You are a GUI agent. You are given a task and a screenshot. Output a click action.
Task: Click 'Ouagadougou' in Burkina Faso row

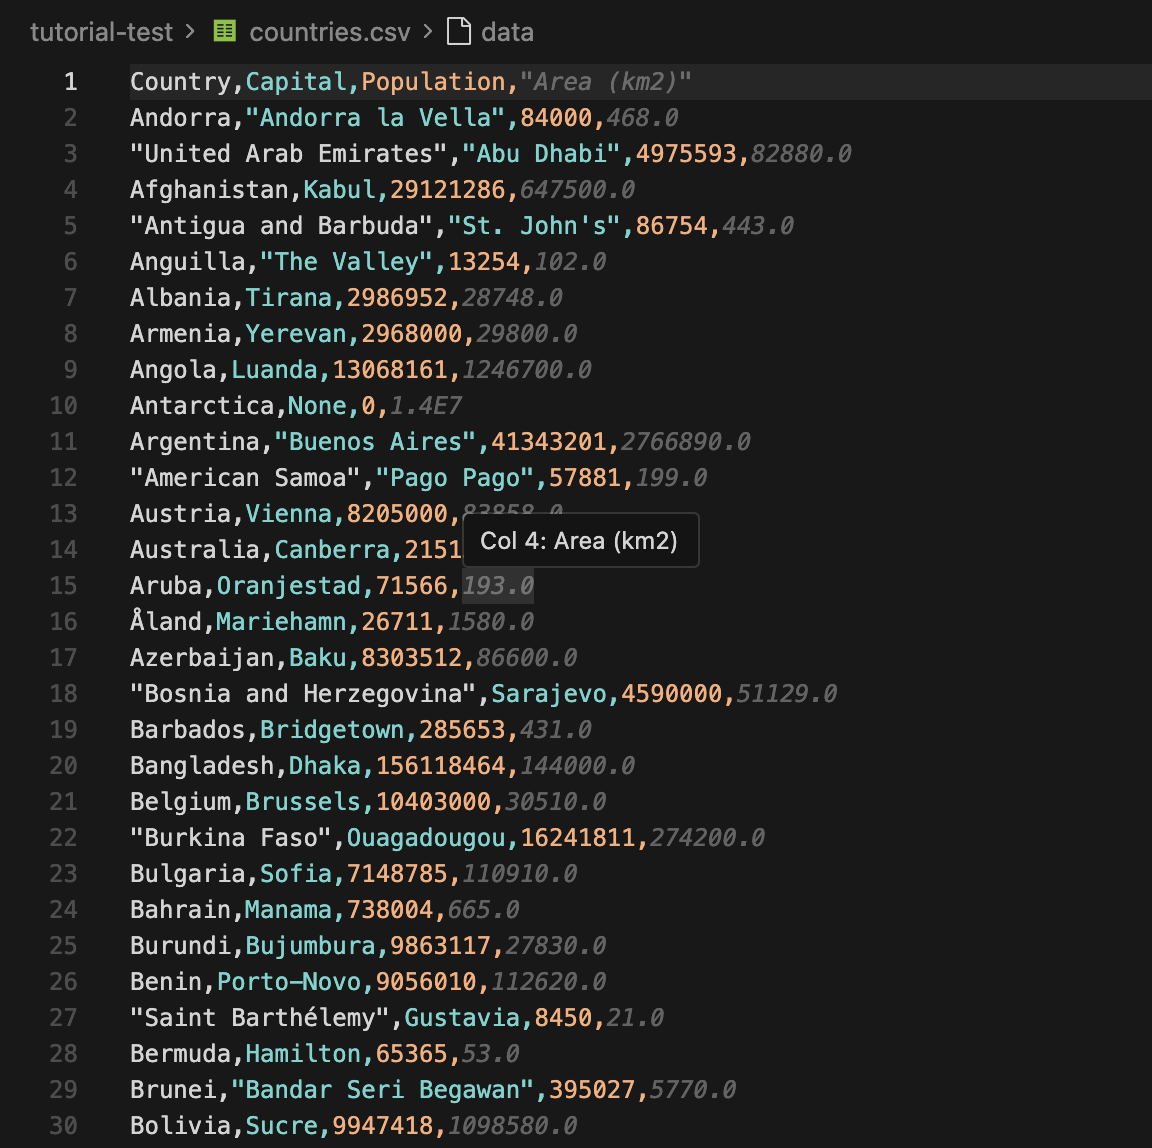click(426, 837)
